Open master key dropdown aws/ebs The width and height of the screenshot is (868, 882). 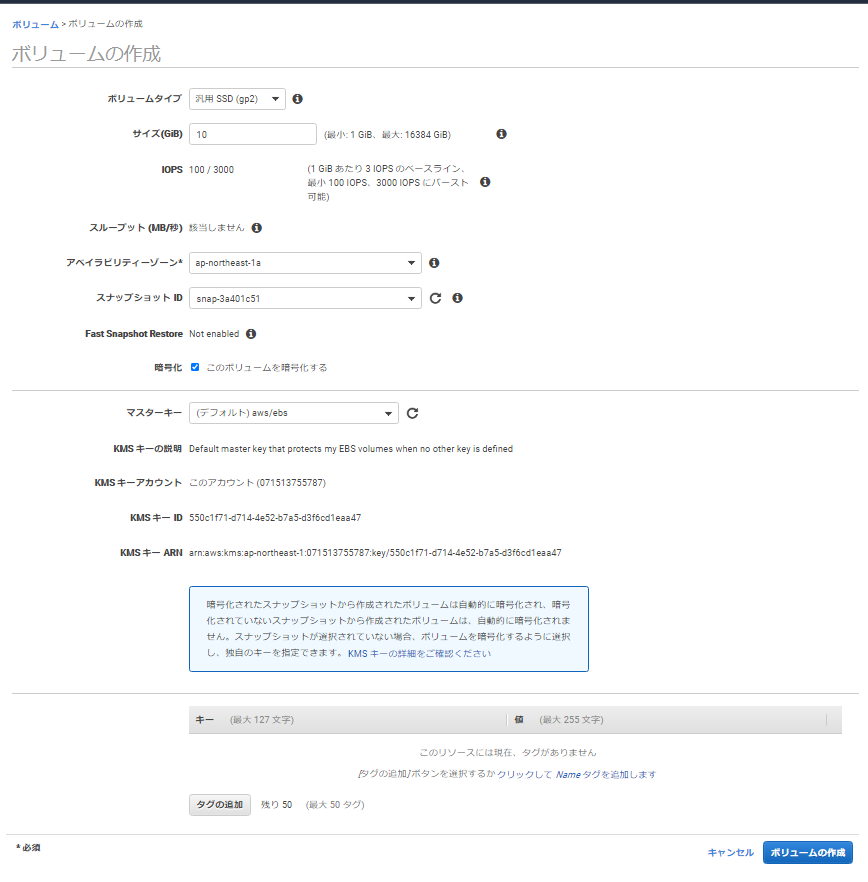coord(294,413)
